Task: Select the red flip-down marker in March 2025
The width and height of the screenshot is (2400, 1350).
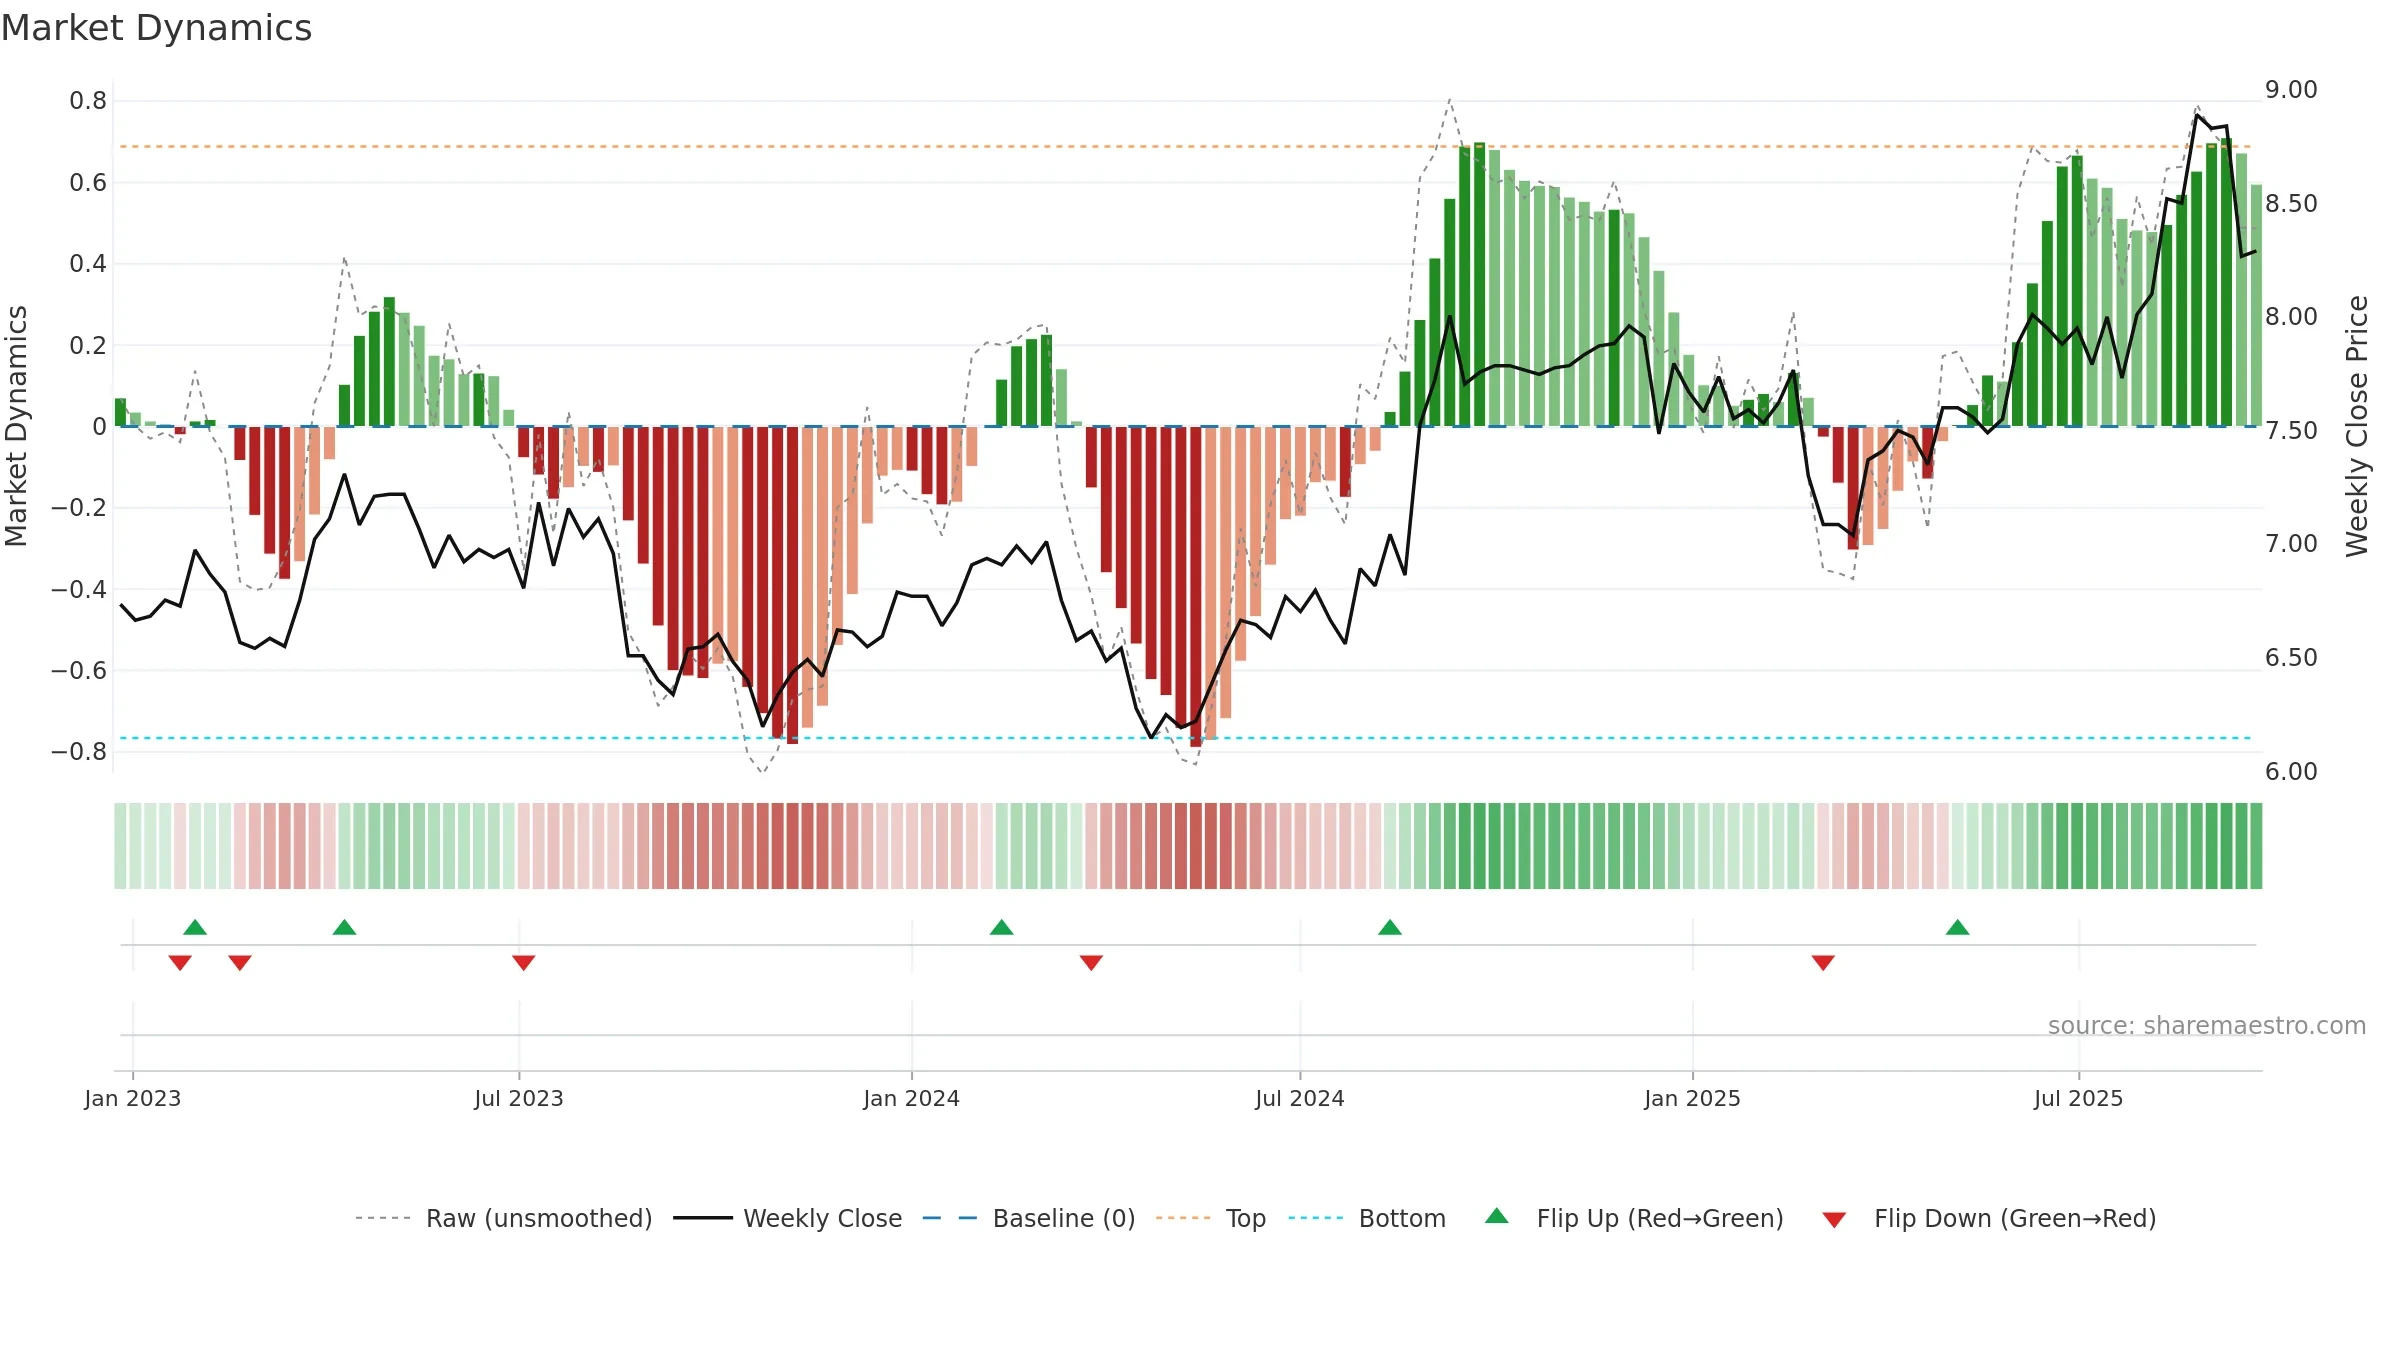Action: pyautogui.click(x=1823, y=963)
